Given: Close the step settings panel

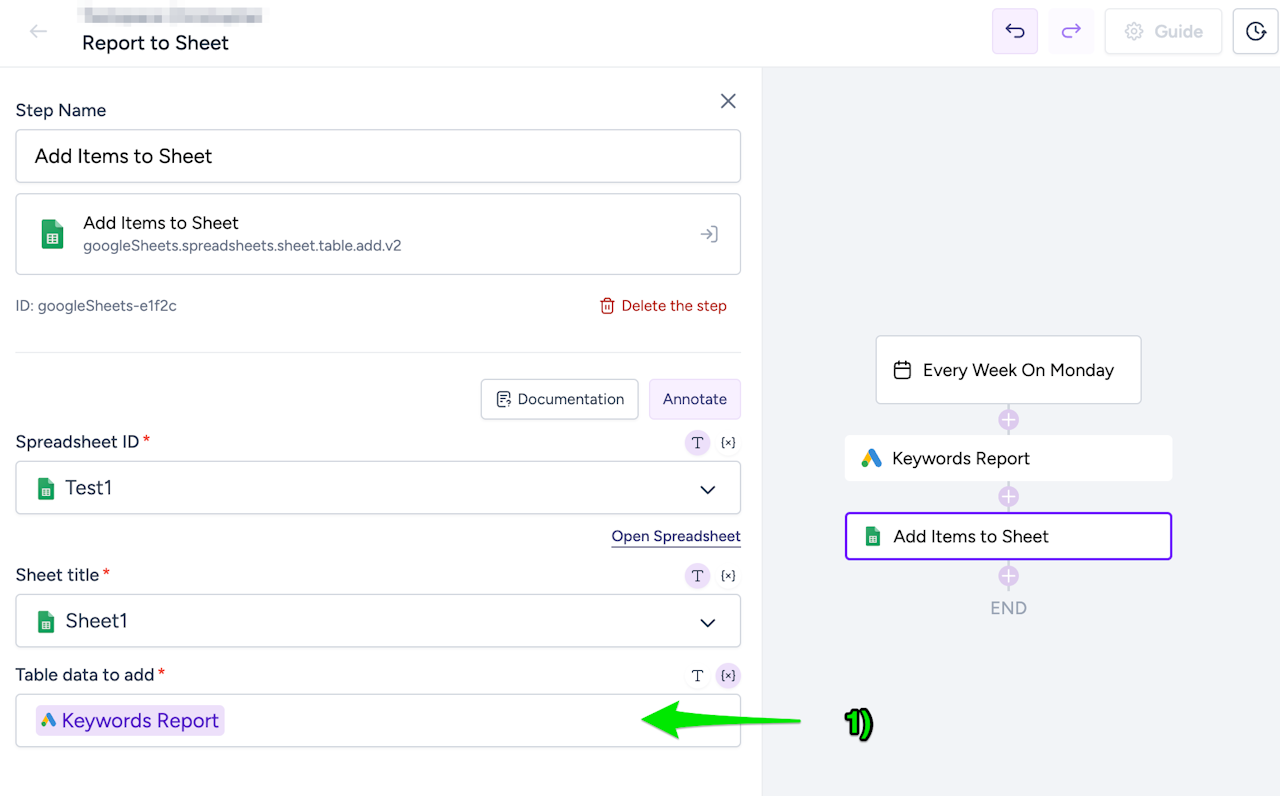Looking at the screenshot, I should coord(728,101).
